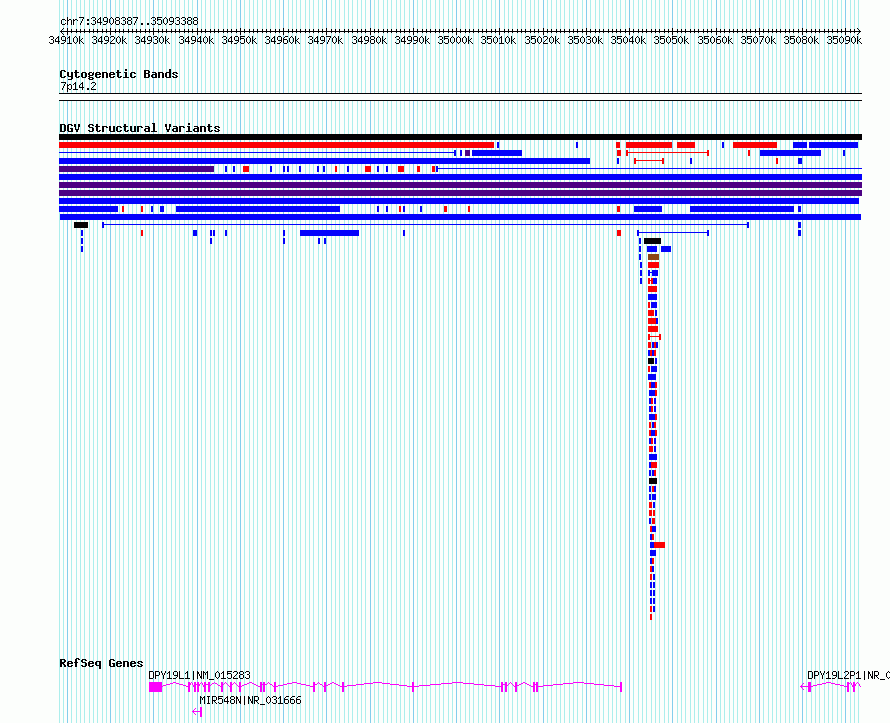Click the 35010k ruler label
Viewport: 890px width, 723px height.
(498, 40)
